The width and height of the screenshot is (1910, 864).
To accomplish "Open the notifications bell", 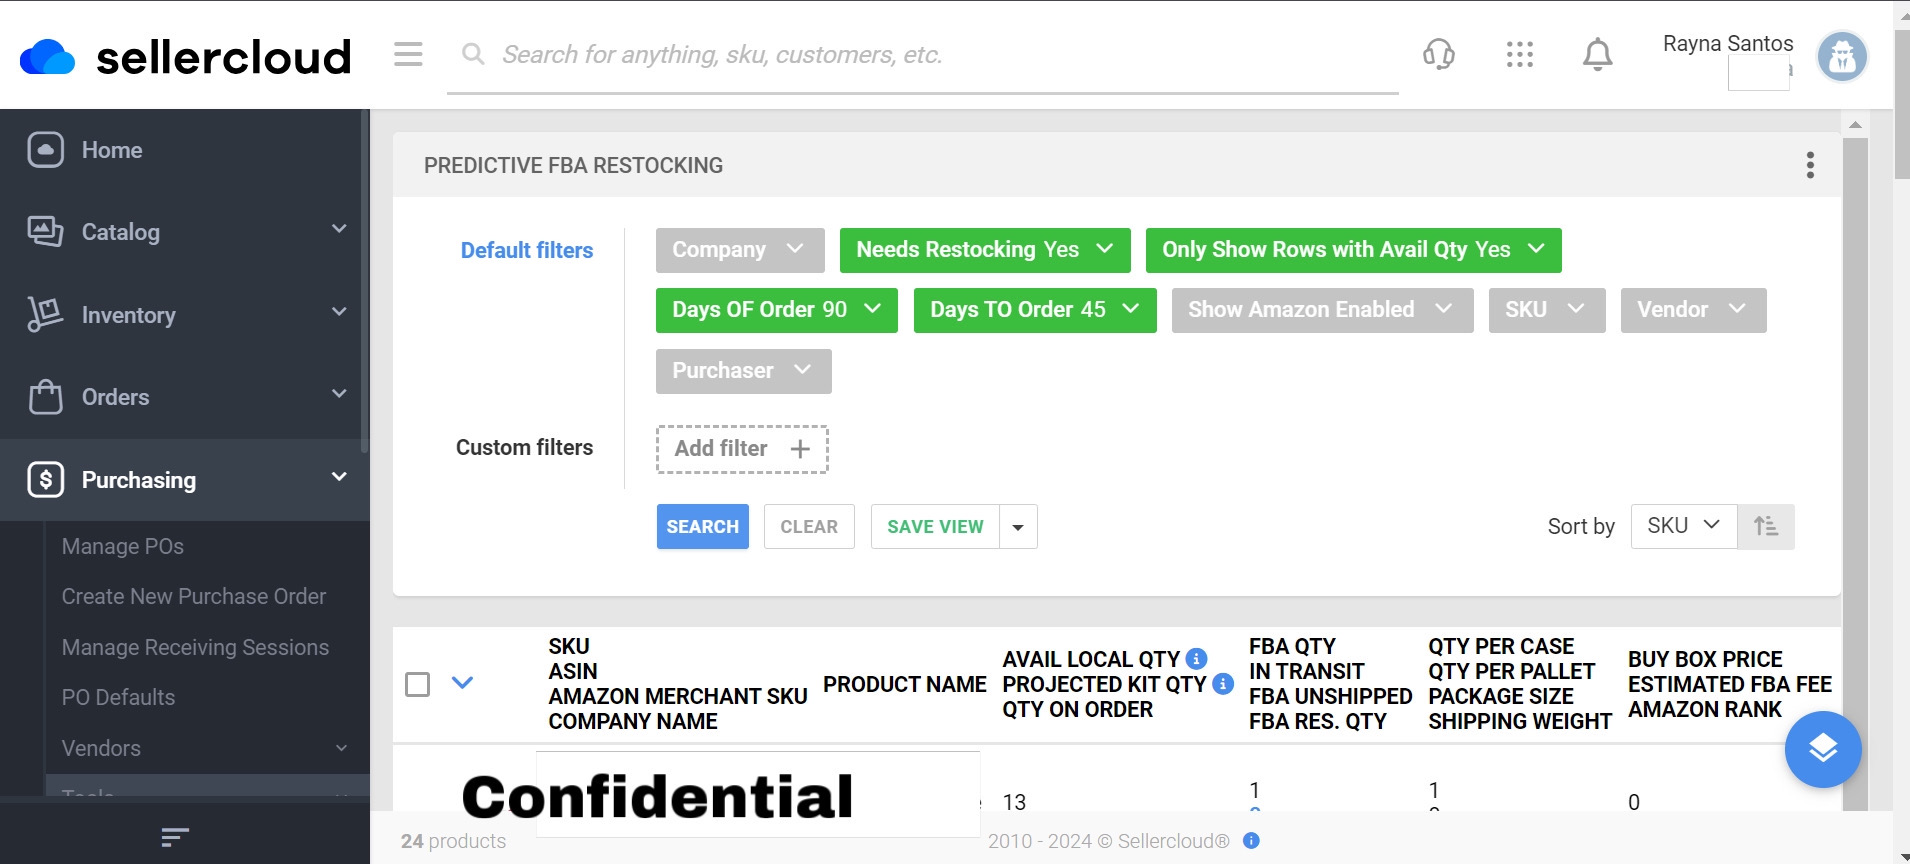I will tap(1598, 54).
